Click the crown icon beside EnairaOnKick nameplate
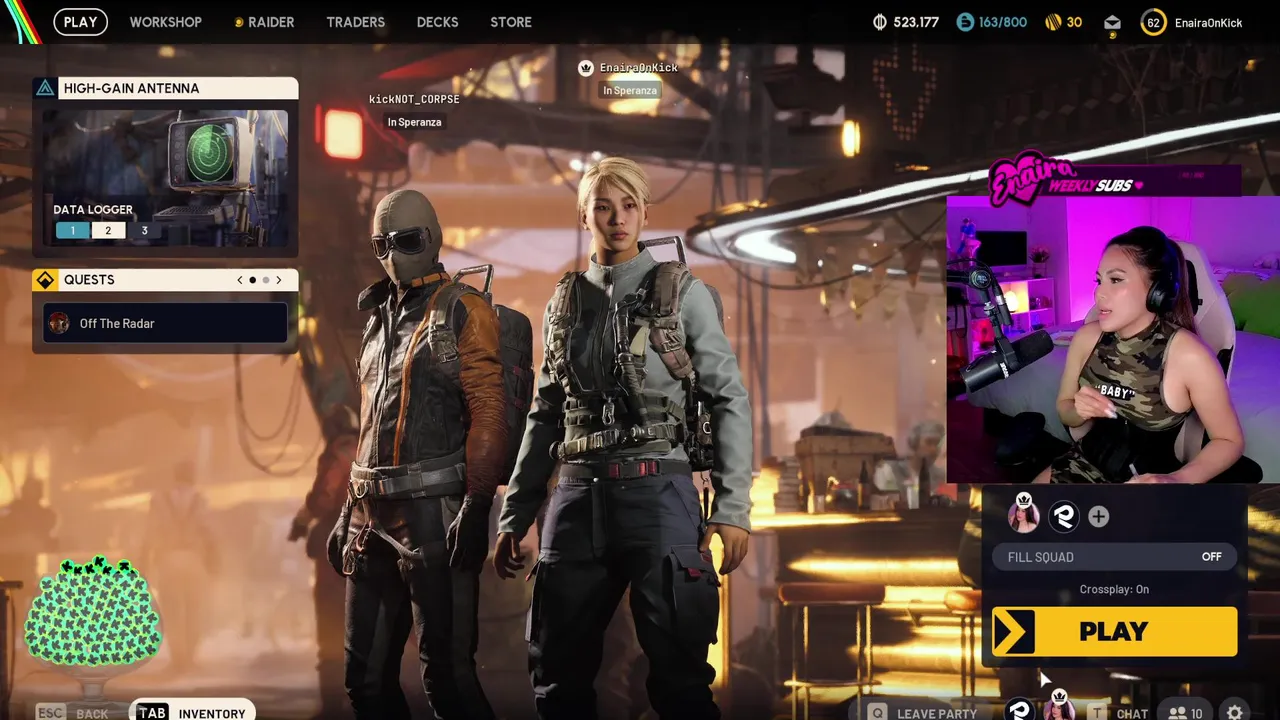 (586, 68)
